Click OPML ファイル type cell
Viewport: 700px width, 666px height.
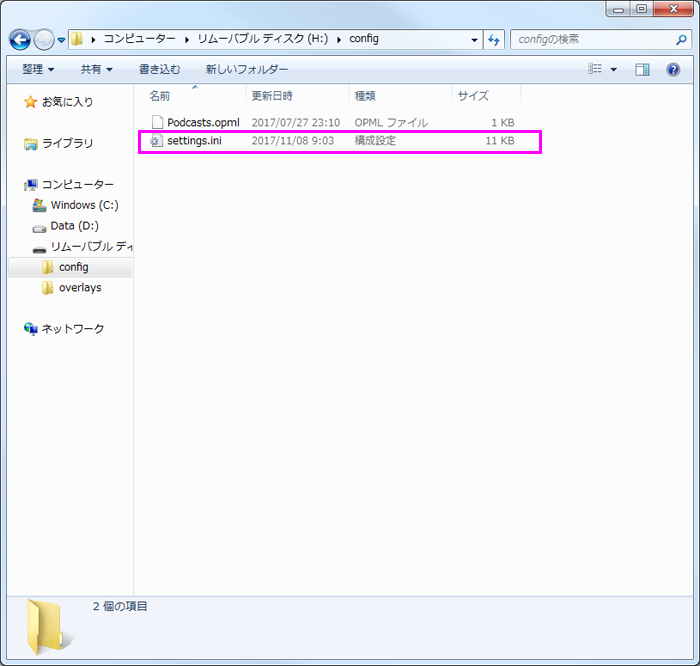point(391,122)
